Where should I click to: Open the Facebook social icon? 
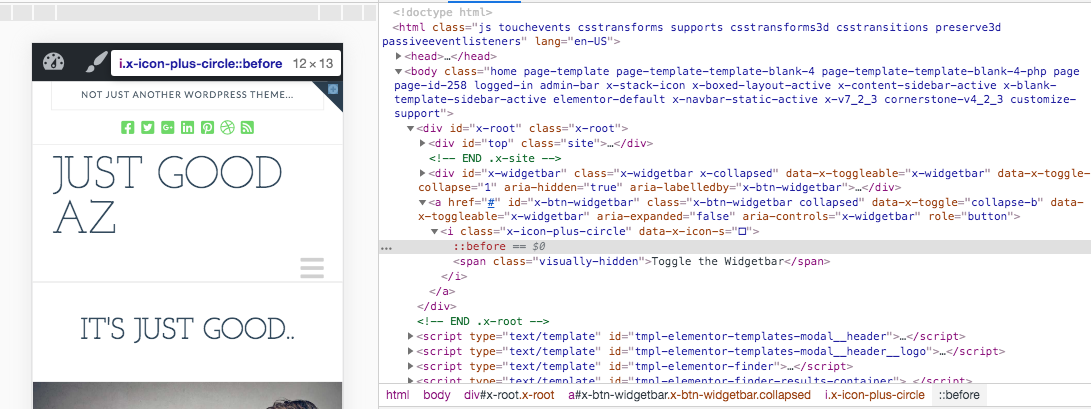[127, 127]
